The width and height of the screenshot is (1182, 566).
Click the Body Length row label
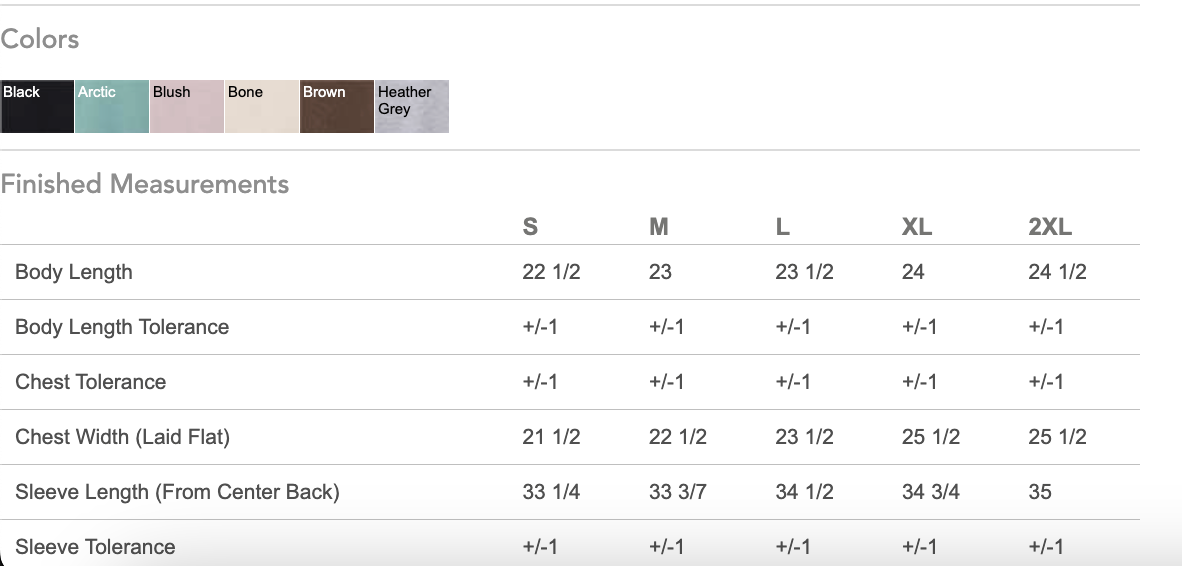point(74,272)
